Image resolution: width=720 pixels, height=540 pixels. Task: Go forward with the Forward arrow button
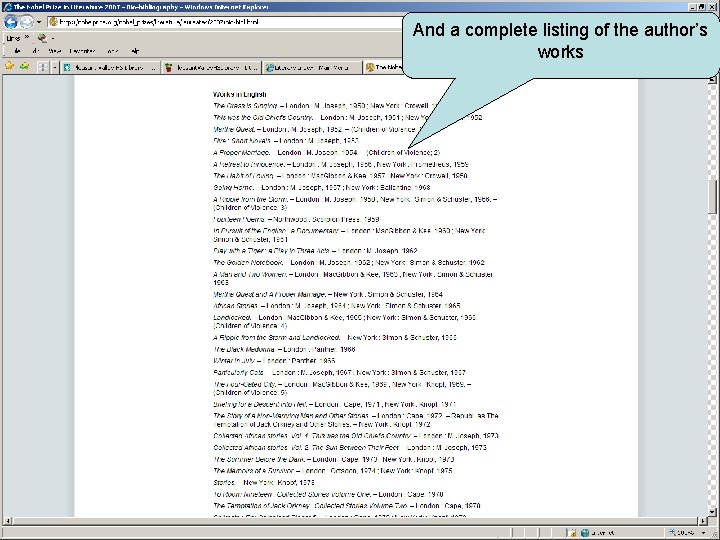point(27,22)
